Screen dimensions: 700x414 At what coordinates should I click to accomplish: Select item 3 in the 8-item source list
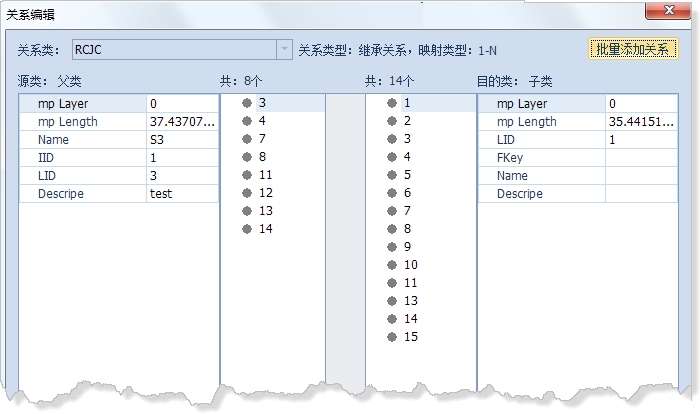(262, 103)
